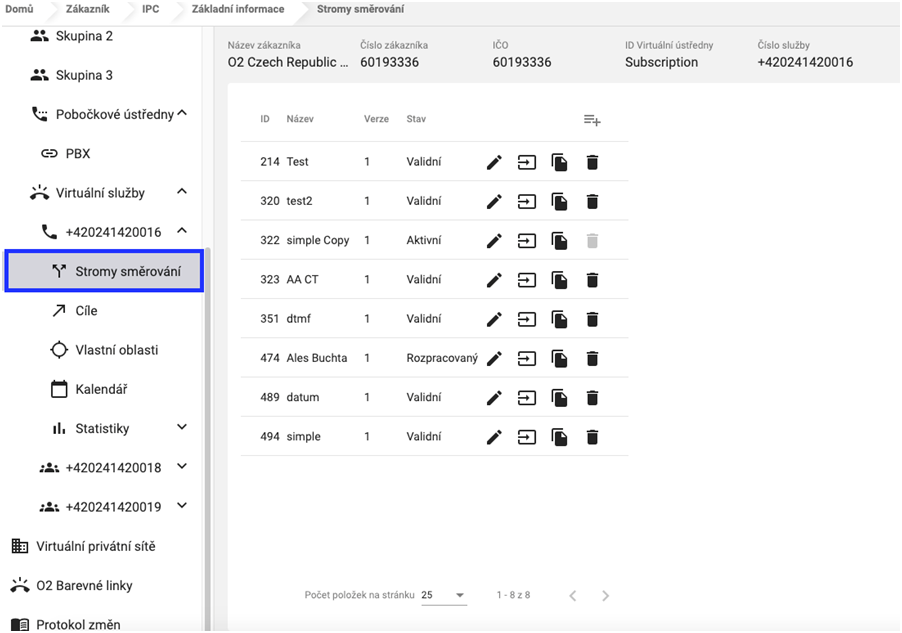Click the add new routing tree icon
This screenshot has height=633, width=902.
pos(592,120)
